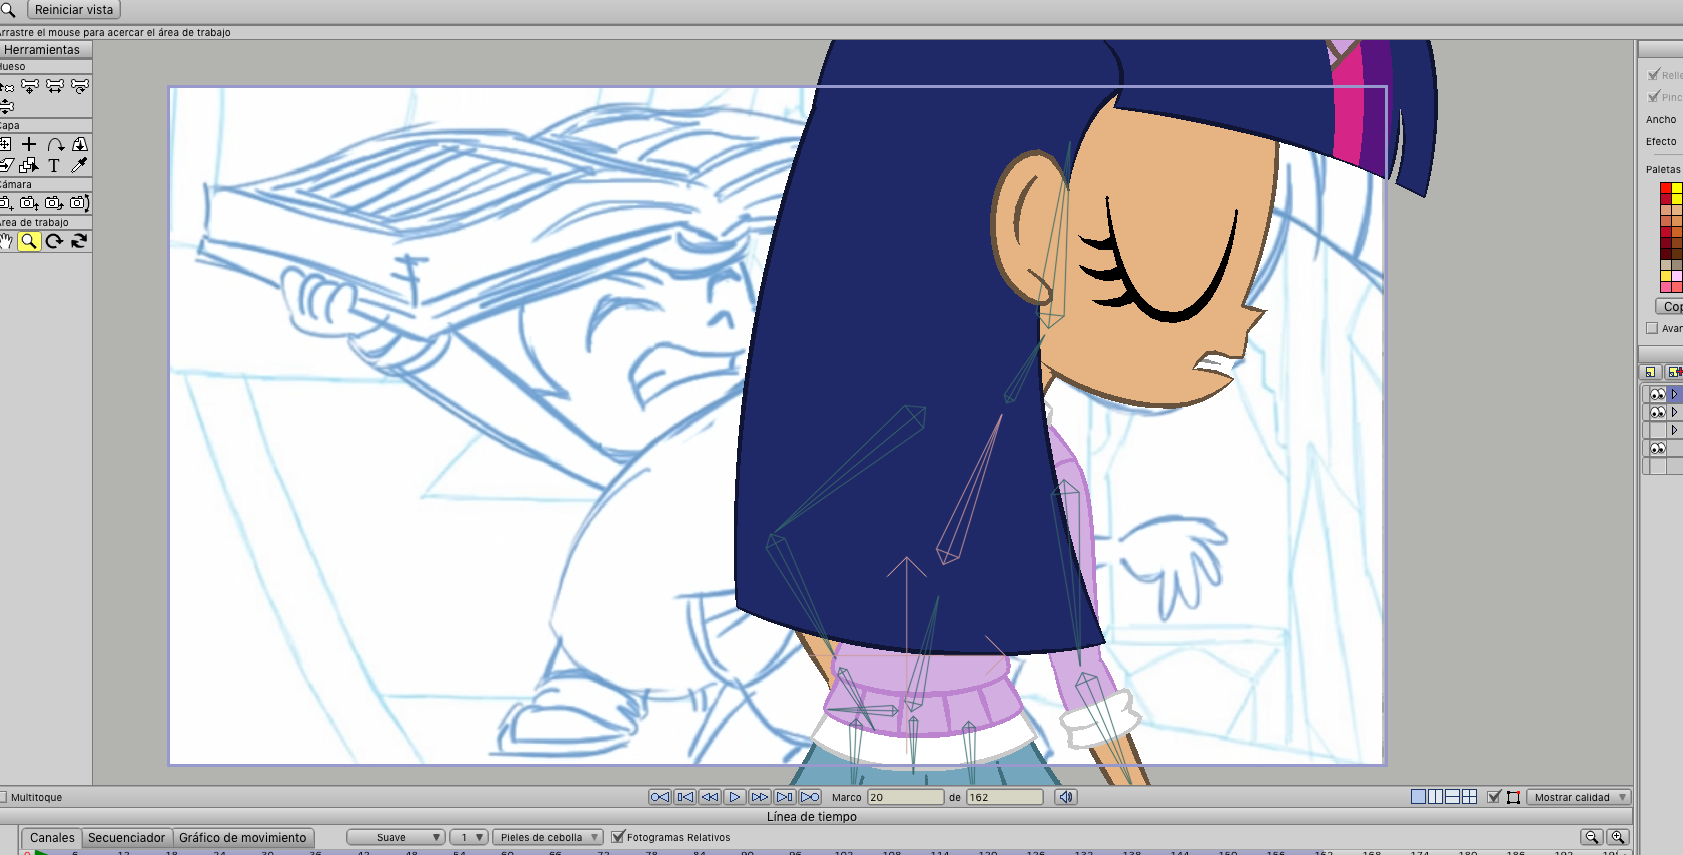The height and width of the screenshot is (855, 1683).
Task: Click the total frames field showing 162
Action: point(1004,797)
